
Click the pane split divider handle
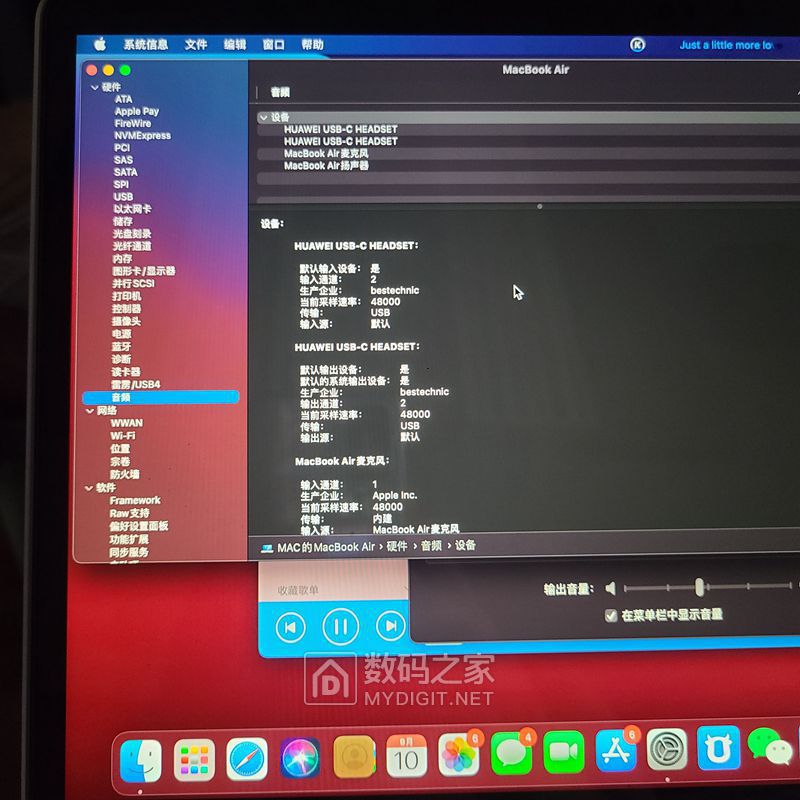click(539, 207)
